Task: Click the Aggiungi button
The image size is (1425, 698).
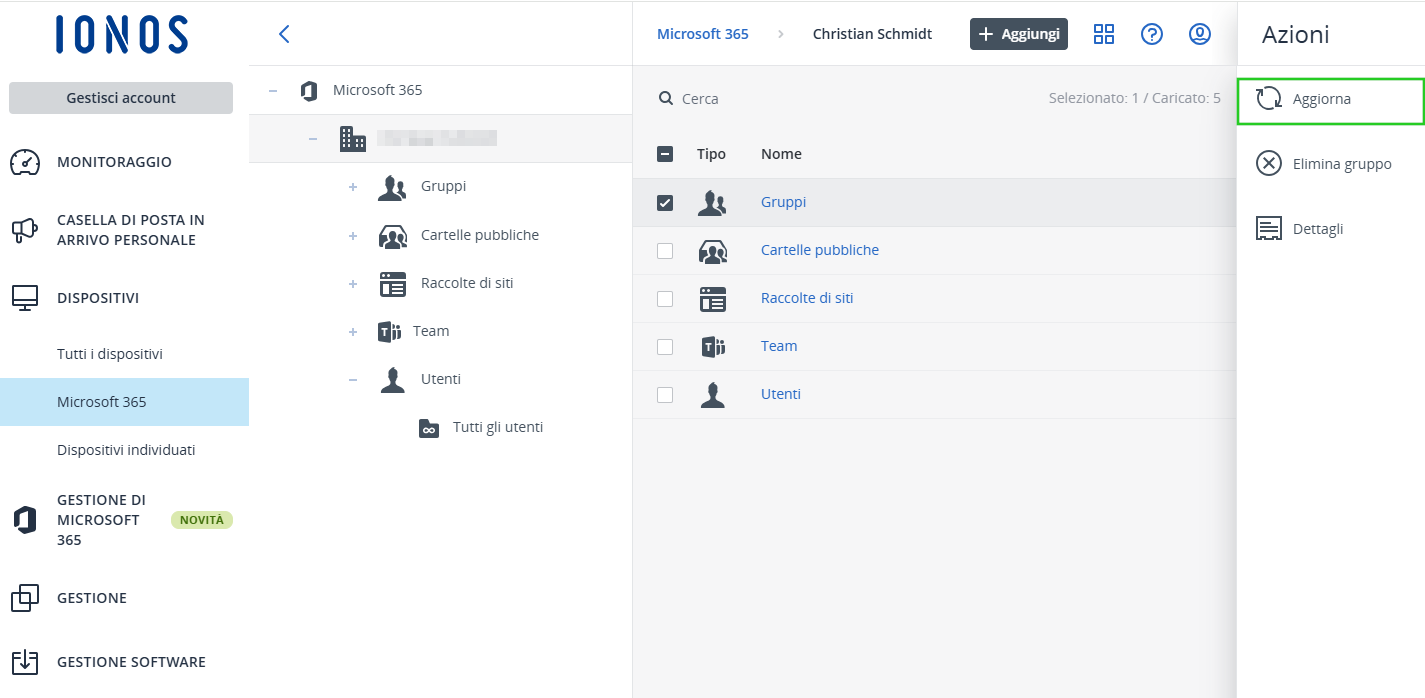Action: 1018,34
